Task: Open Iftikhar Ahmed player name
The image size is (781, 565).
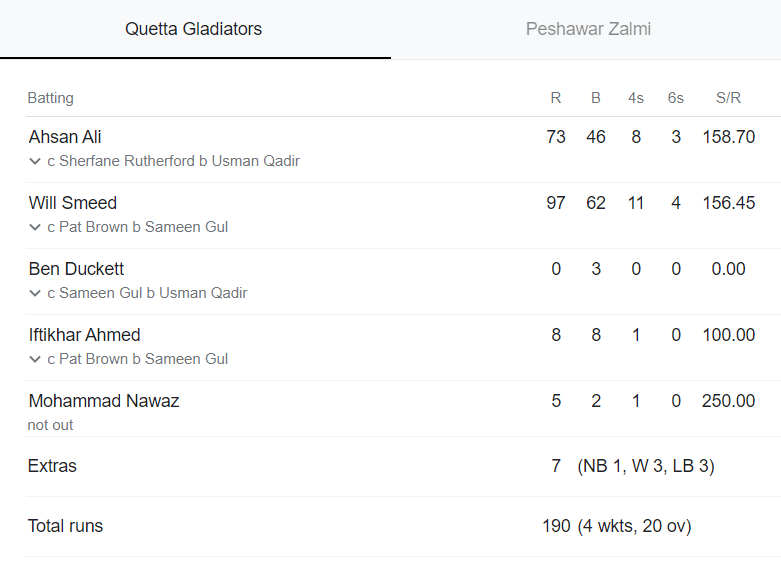Action: (84, 335)
